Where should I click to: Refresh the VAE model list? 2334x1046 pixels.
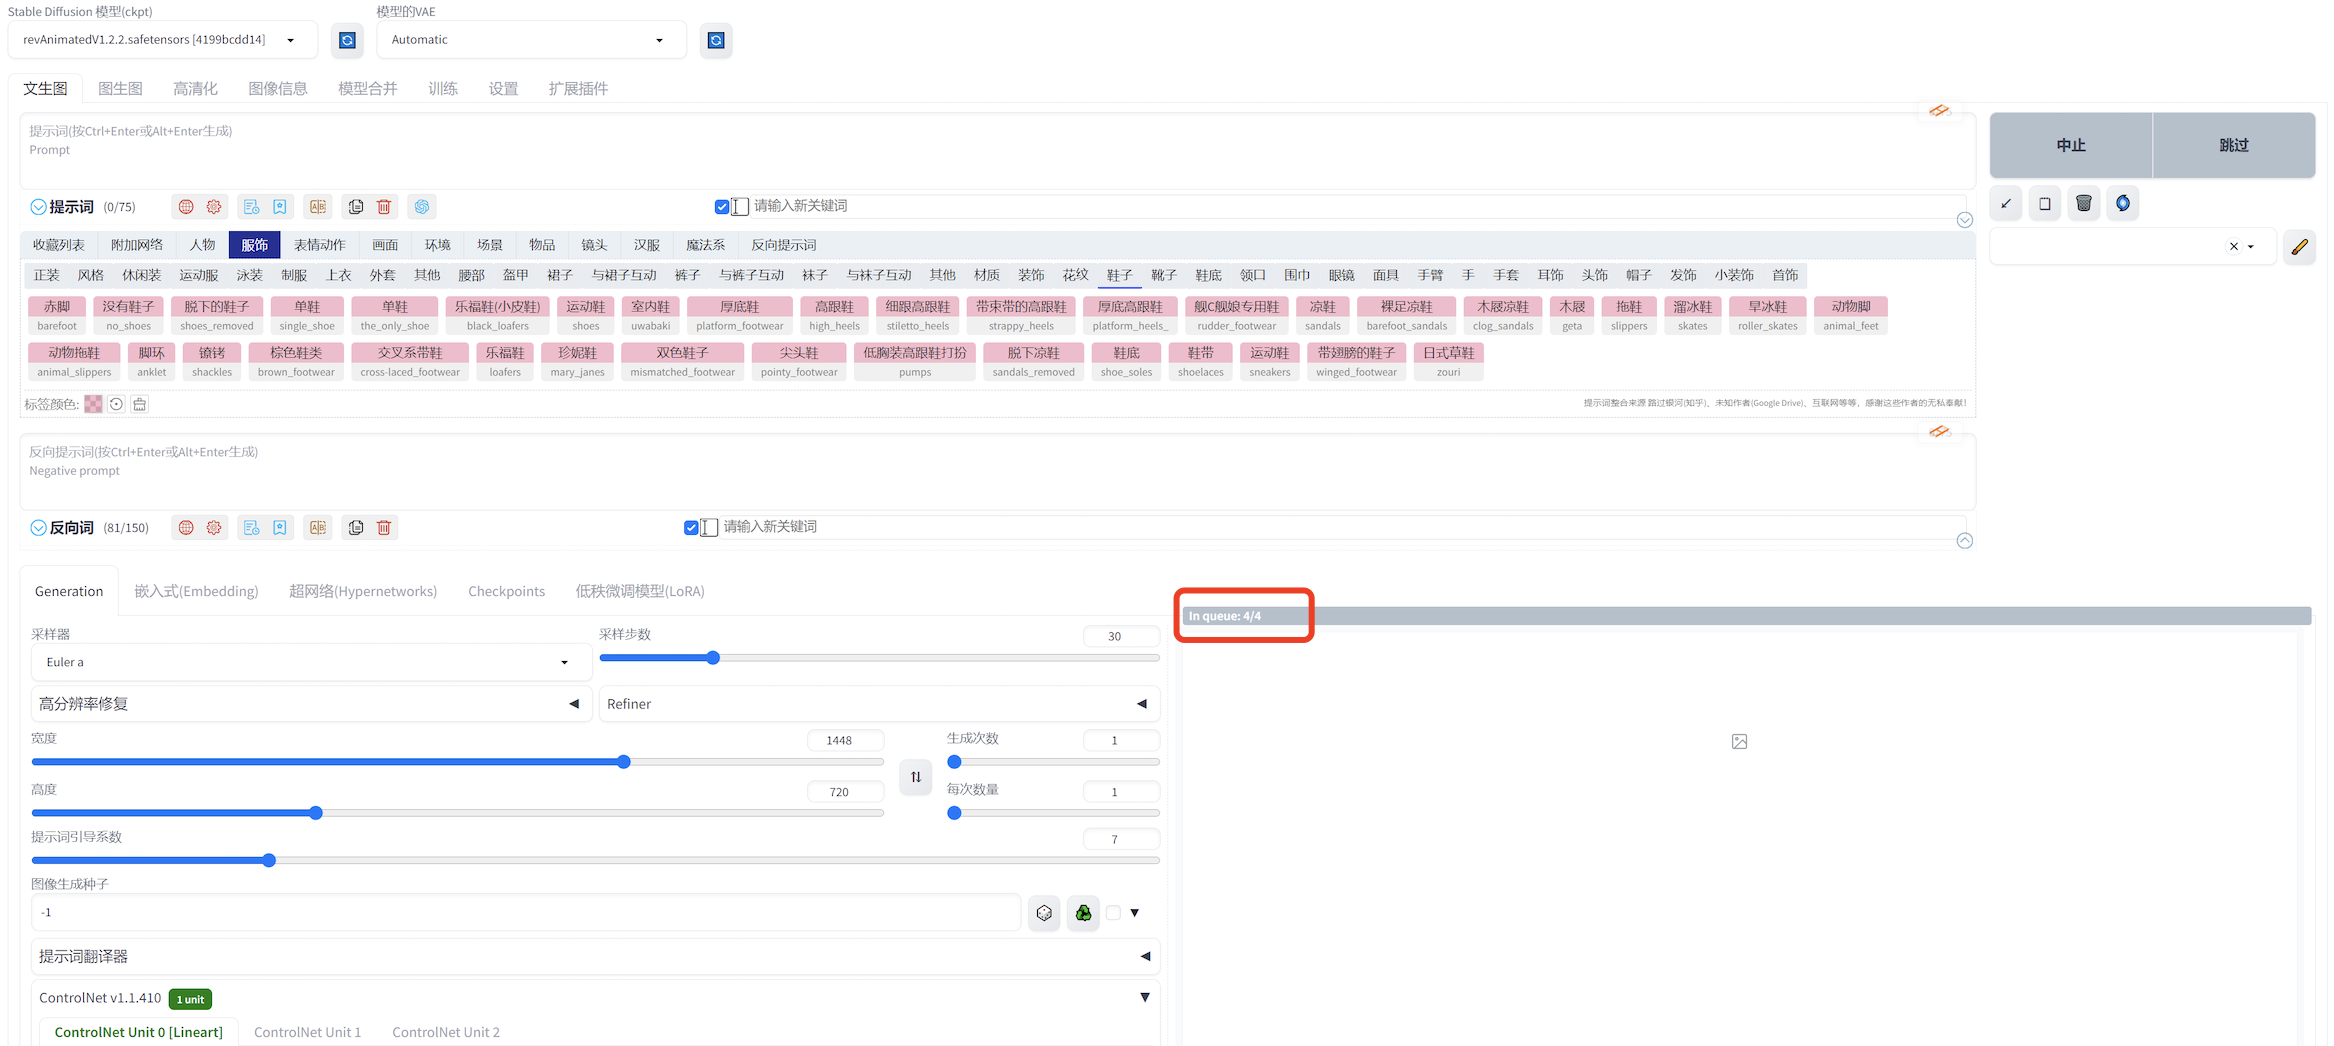point(716,40)
